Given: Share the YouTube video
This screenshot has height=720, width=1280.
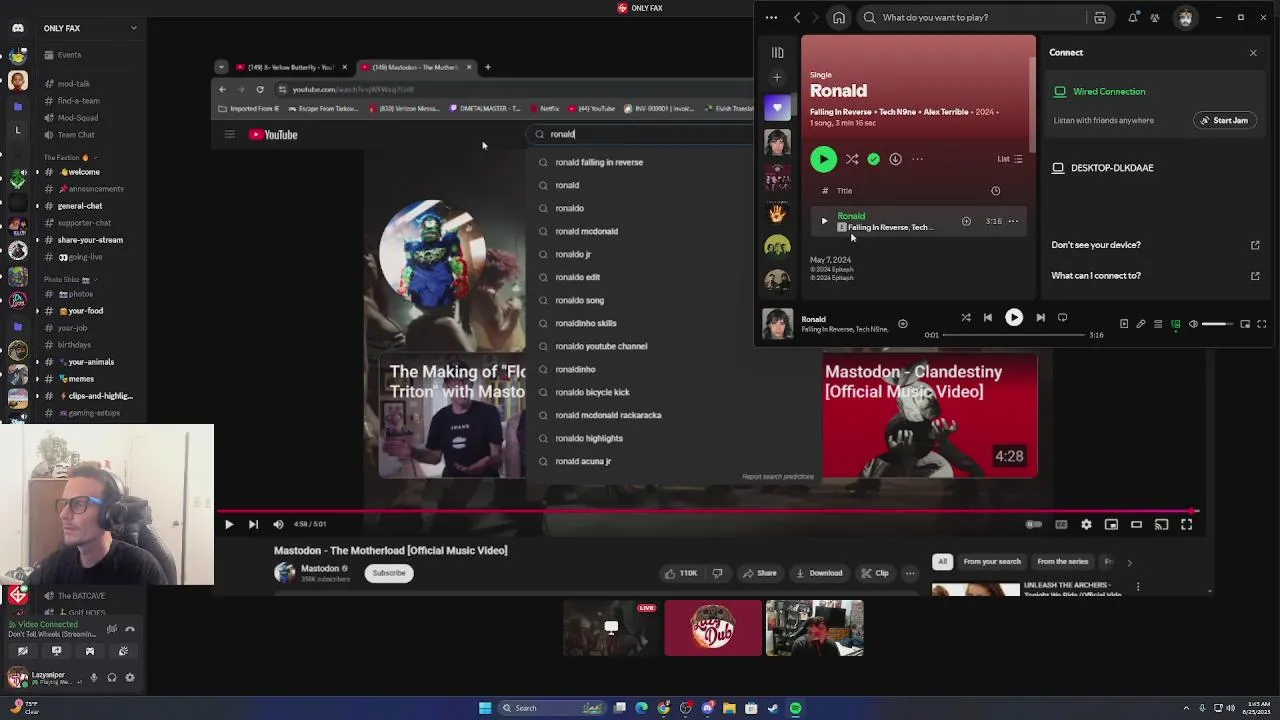Looking at the screenshot, I should (x=760, y=573).
